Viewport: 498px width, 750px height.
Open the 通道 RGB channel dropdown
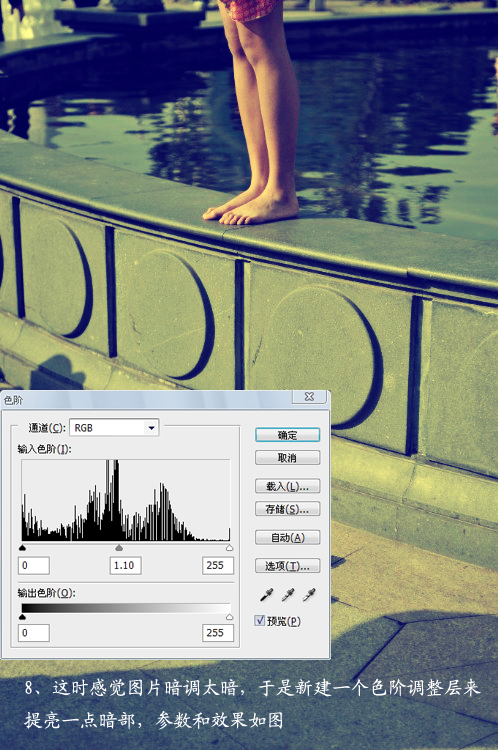[114, 428]
